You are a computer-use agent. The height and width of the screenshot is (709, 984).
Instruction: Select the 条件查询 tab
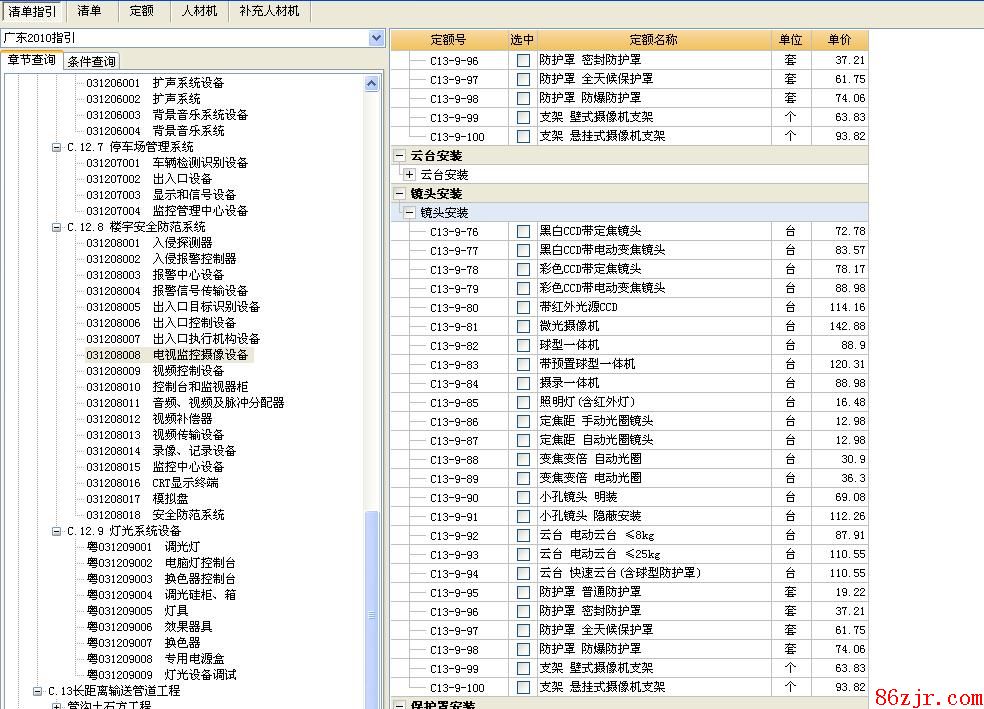tap(91, 62)
